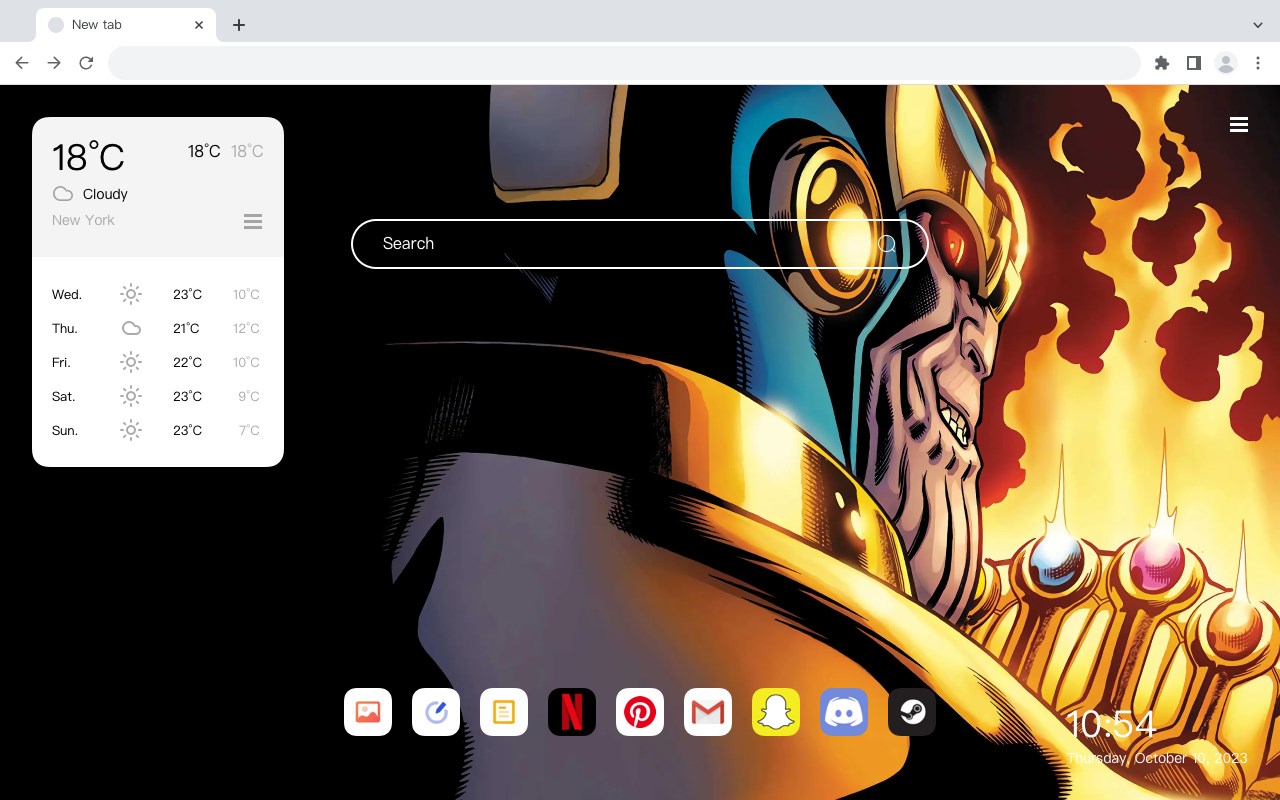Image resolution: width=1280 pixels, height=800 pixels.
Task: Open the blue to-do checkmark shortcut
Action: (436, 712)
